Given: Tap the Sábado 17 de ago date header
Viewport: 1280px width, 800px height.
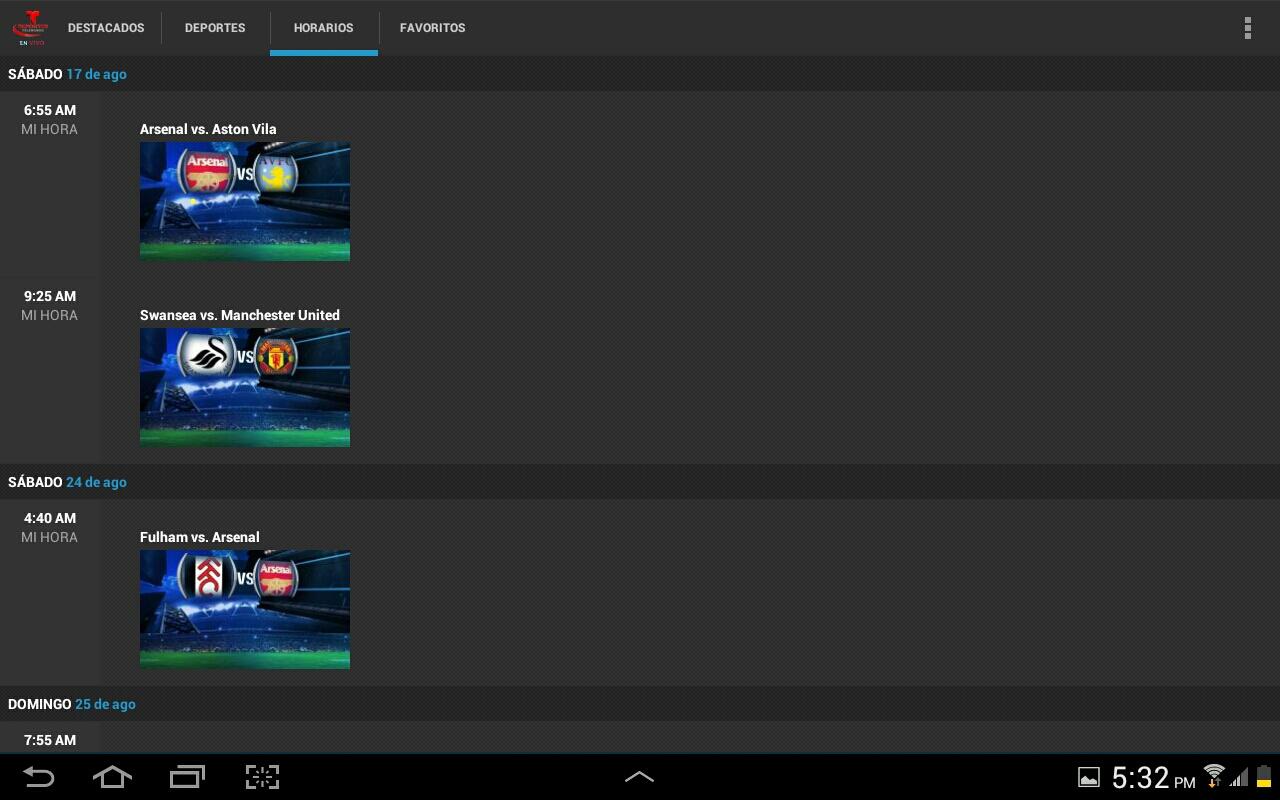Looking at the screenshot, I should [x=67, y=74].
